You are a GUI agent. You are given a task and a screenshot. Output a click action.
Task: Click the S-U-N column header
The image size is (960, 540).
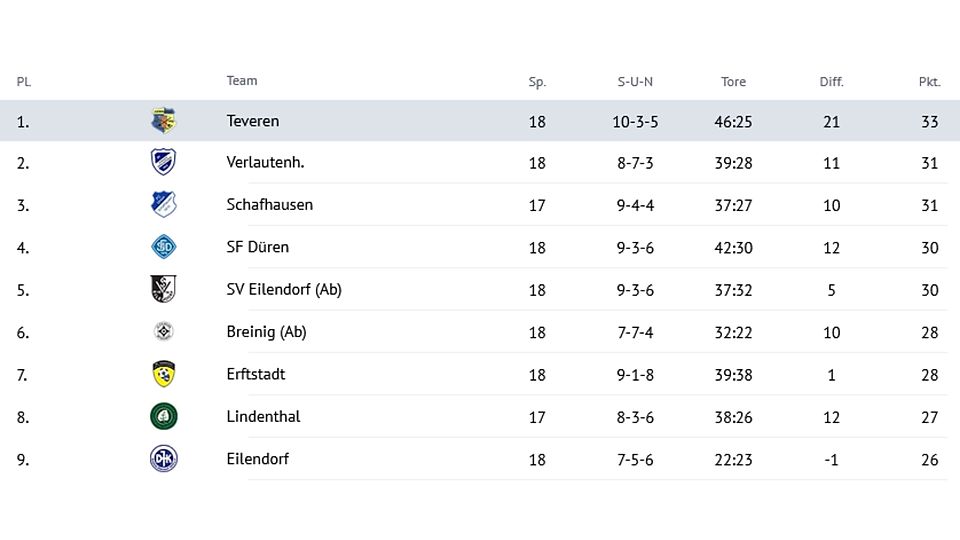pos(635,81)
